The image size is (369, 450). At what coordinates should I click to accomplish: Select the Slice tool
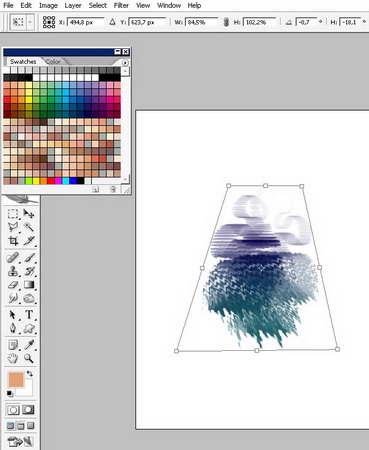coord(29,241)
